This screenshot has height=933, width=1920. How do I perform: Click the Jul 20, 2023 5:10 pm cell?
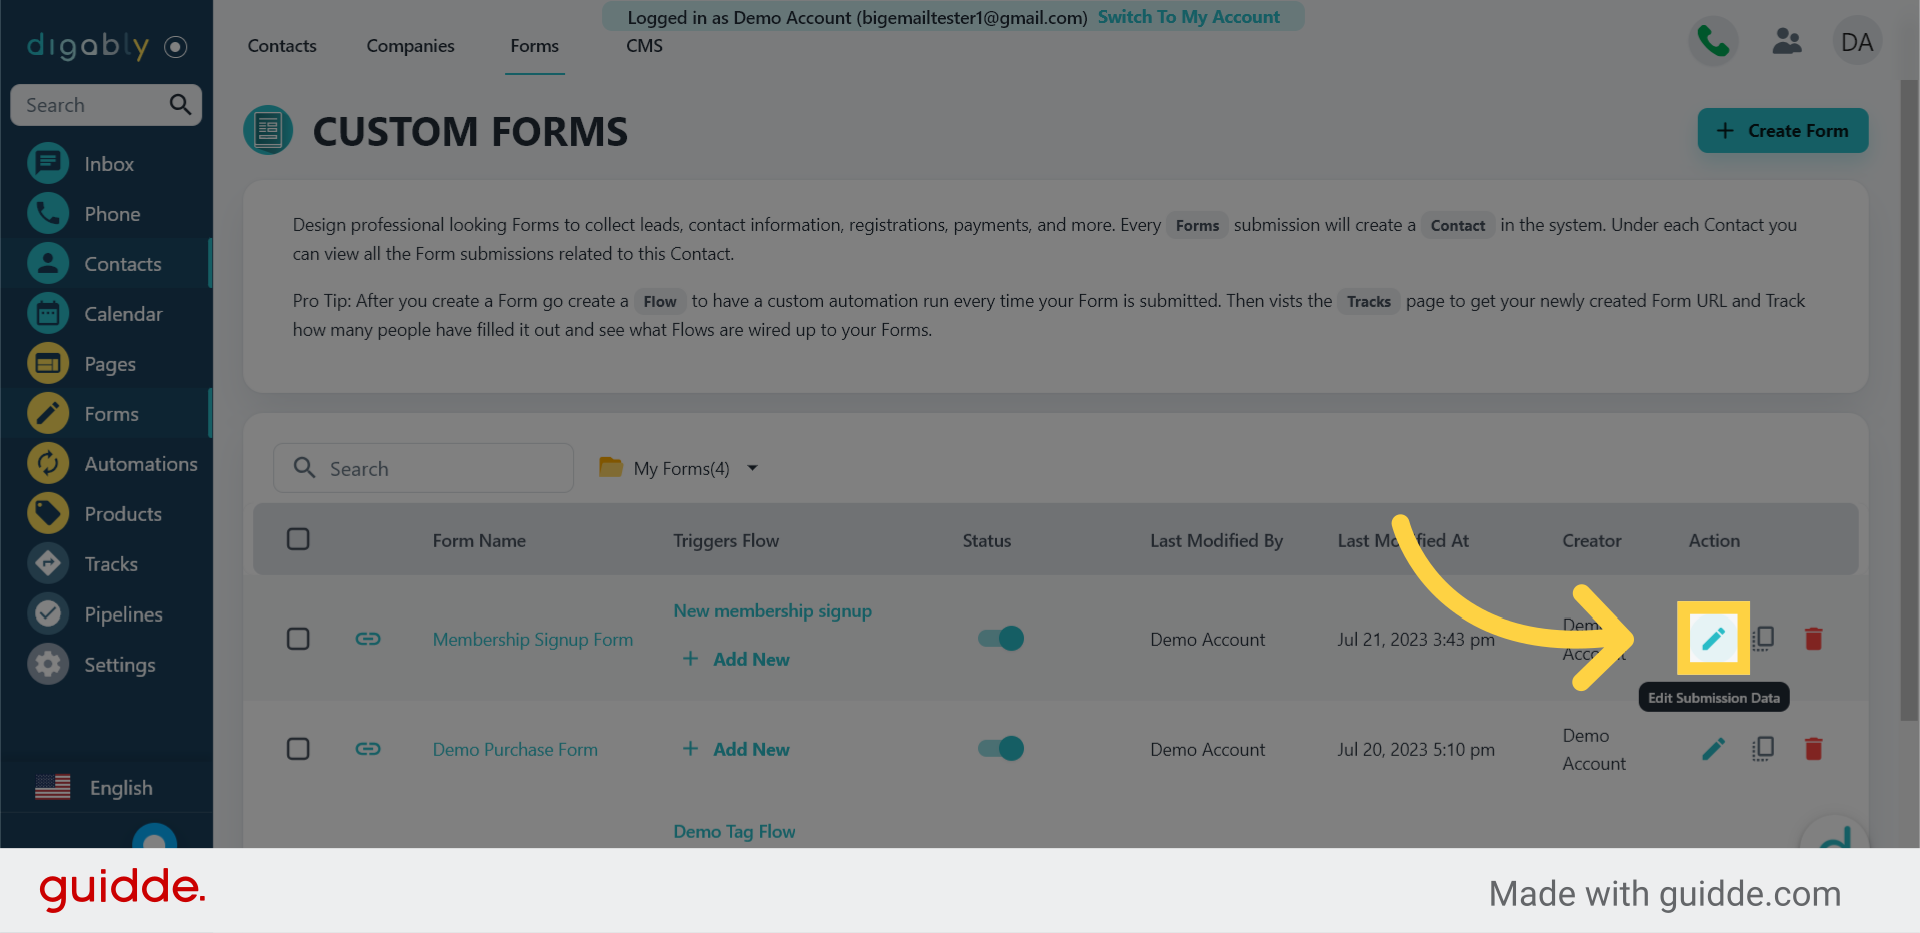(x=1416, y=749)
